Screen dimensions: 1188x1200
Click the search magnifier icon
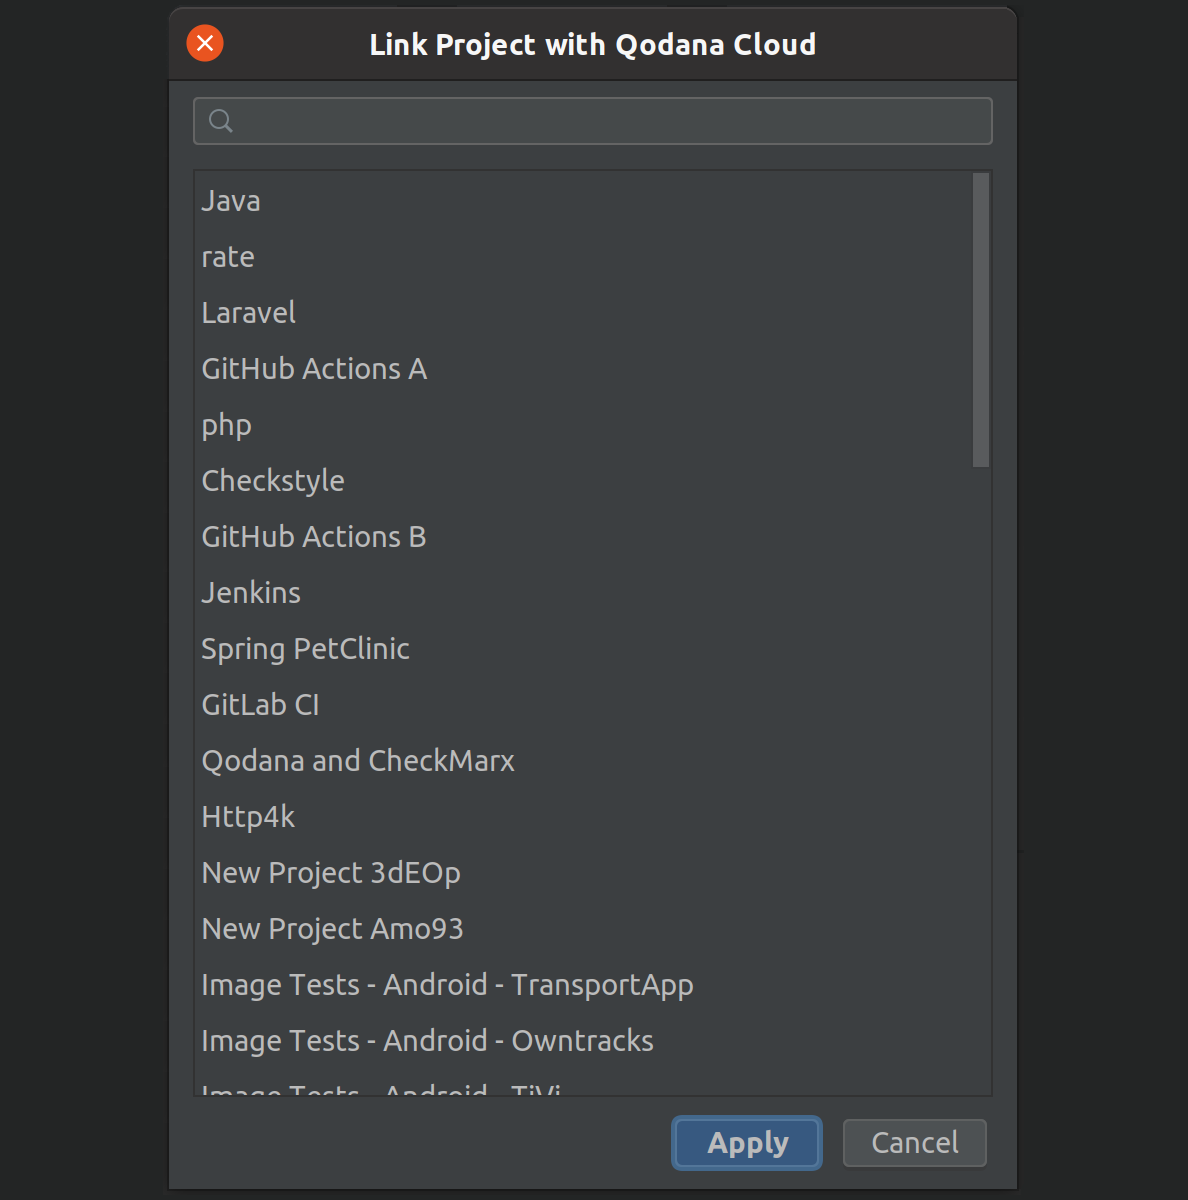pos(220,120)
